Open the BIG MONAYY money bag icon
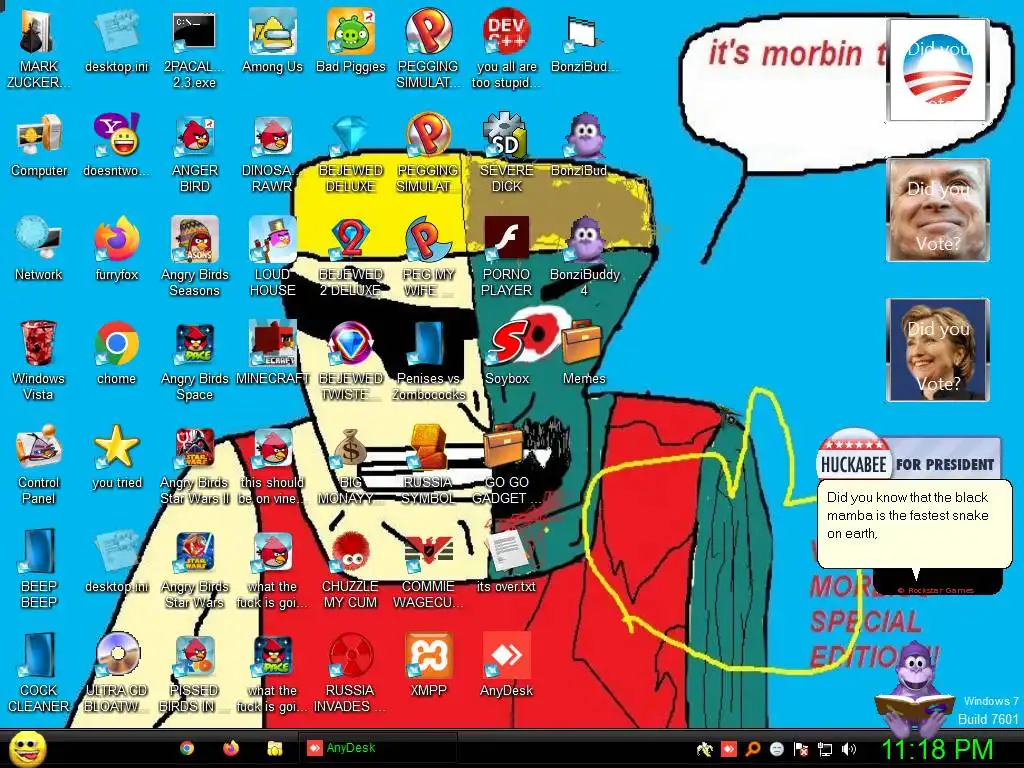The height and width of the screenshot is (768, 1024). click(x=351, y=448)
